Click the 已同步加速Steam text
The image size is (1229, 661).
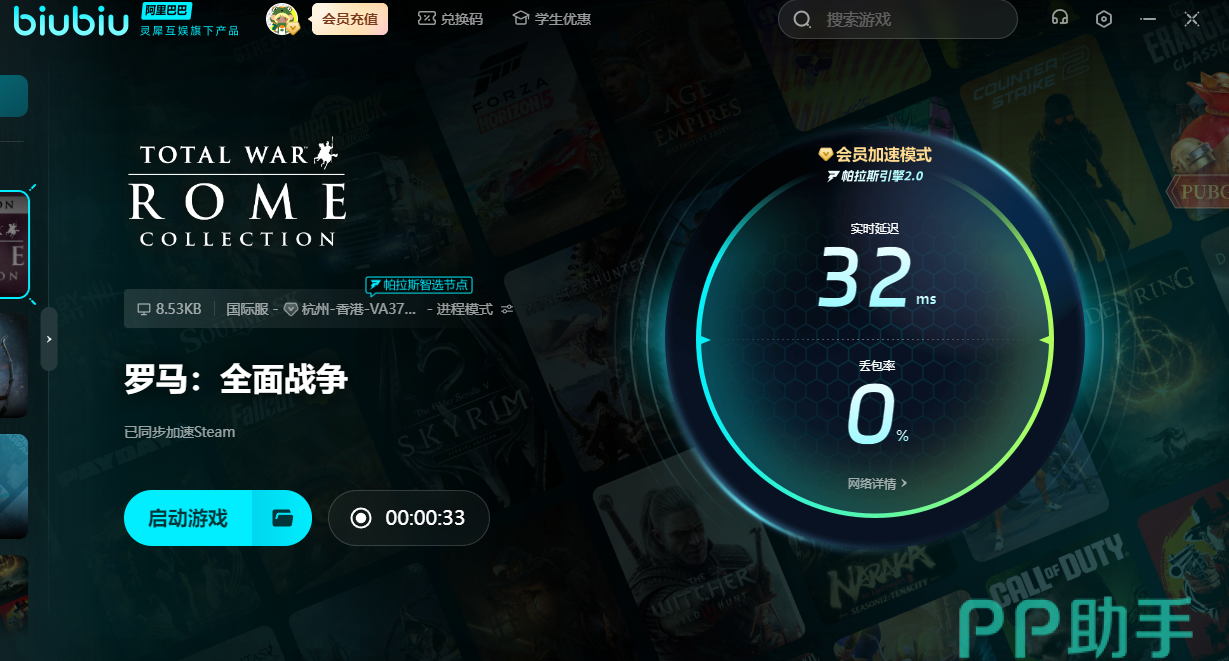[x=180, y=432]
